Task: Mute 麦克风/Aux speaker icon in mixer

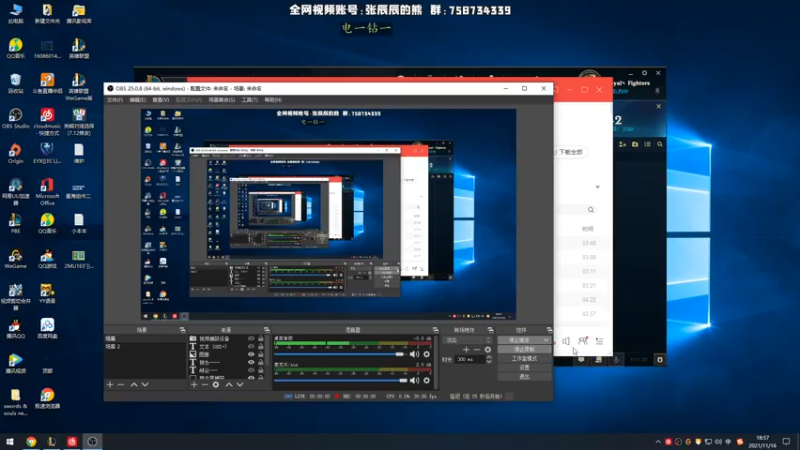Action: 414,380
